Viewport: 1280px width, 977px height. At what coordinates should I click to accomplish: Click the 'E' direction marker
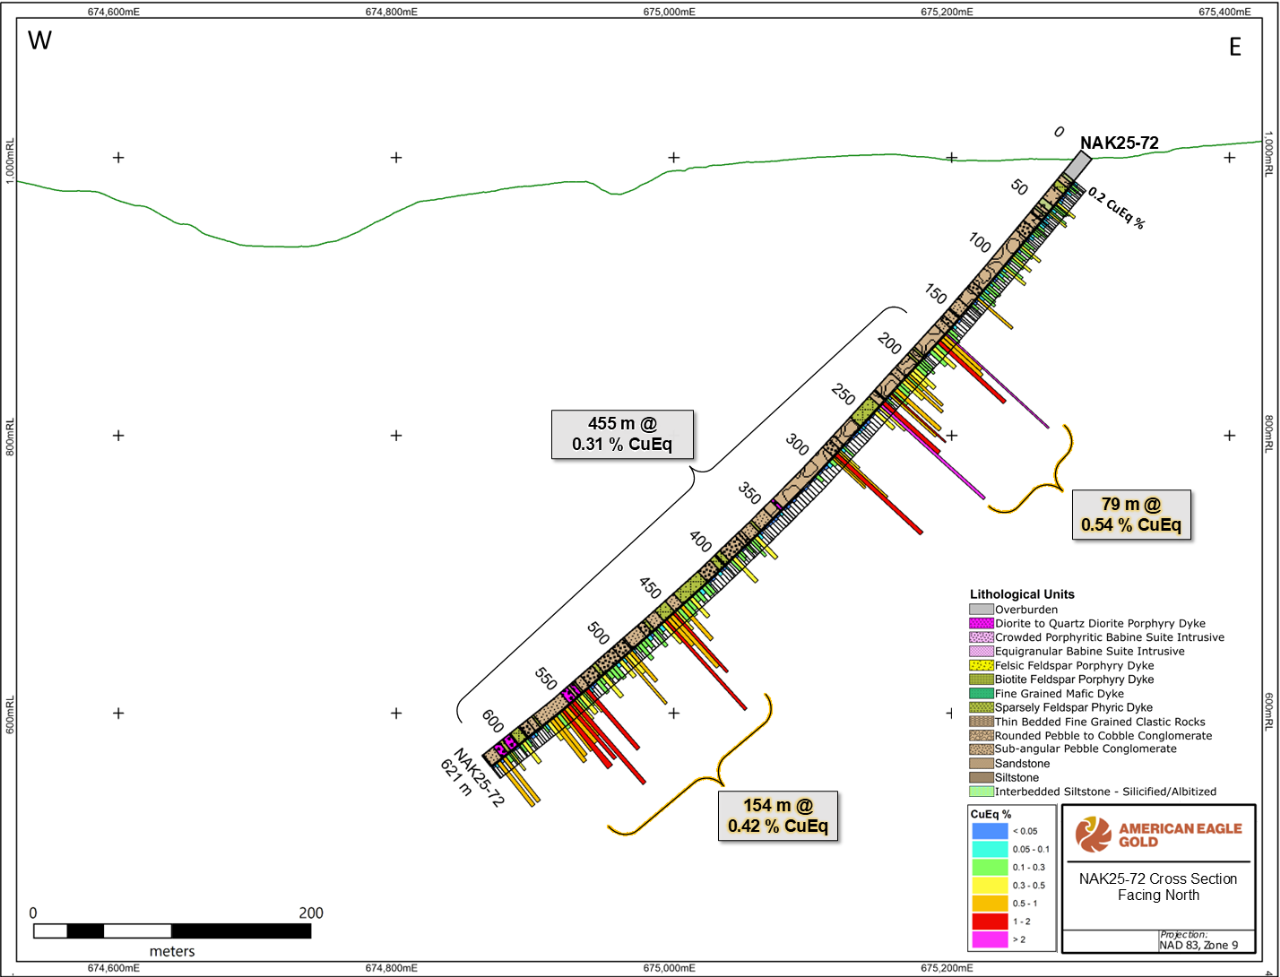pos(1235,47)
